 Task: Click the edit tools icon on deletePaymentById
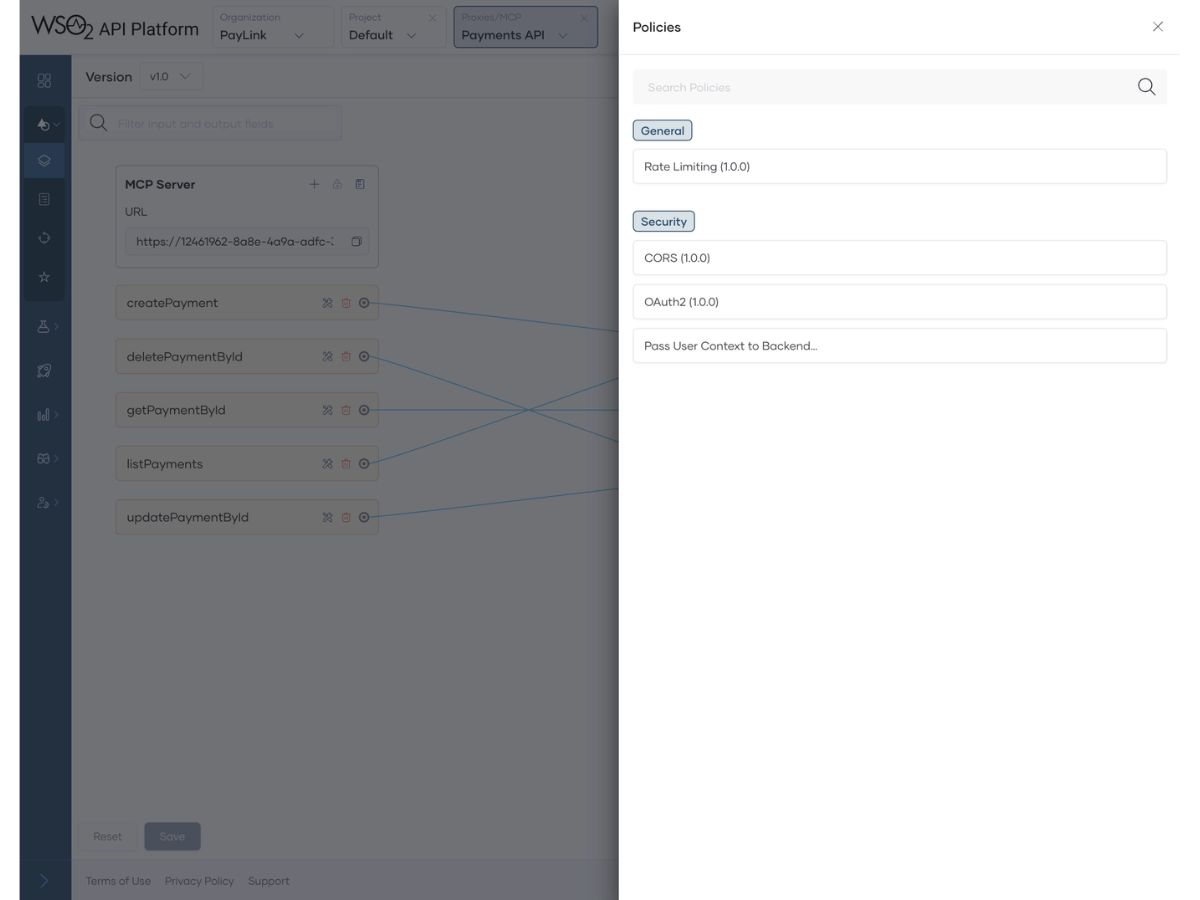pos(327,356)
